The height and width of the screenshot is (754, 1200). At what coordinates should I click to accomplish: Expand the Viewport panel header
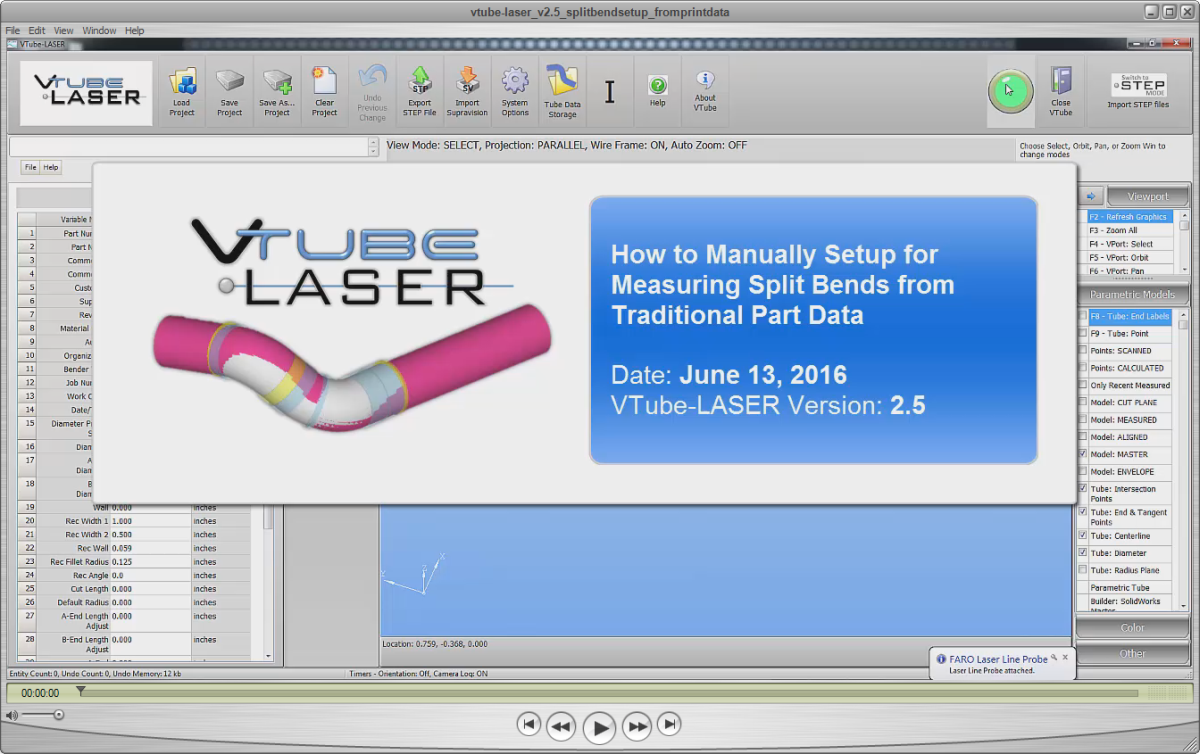(x=1147, y=196)
